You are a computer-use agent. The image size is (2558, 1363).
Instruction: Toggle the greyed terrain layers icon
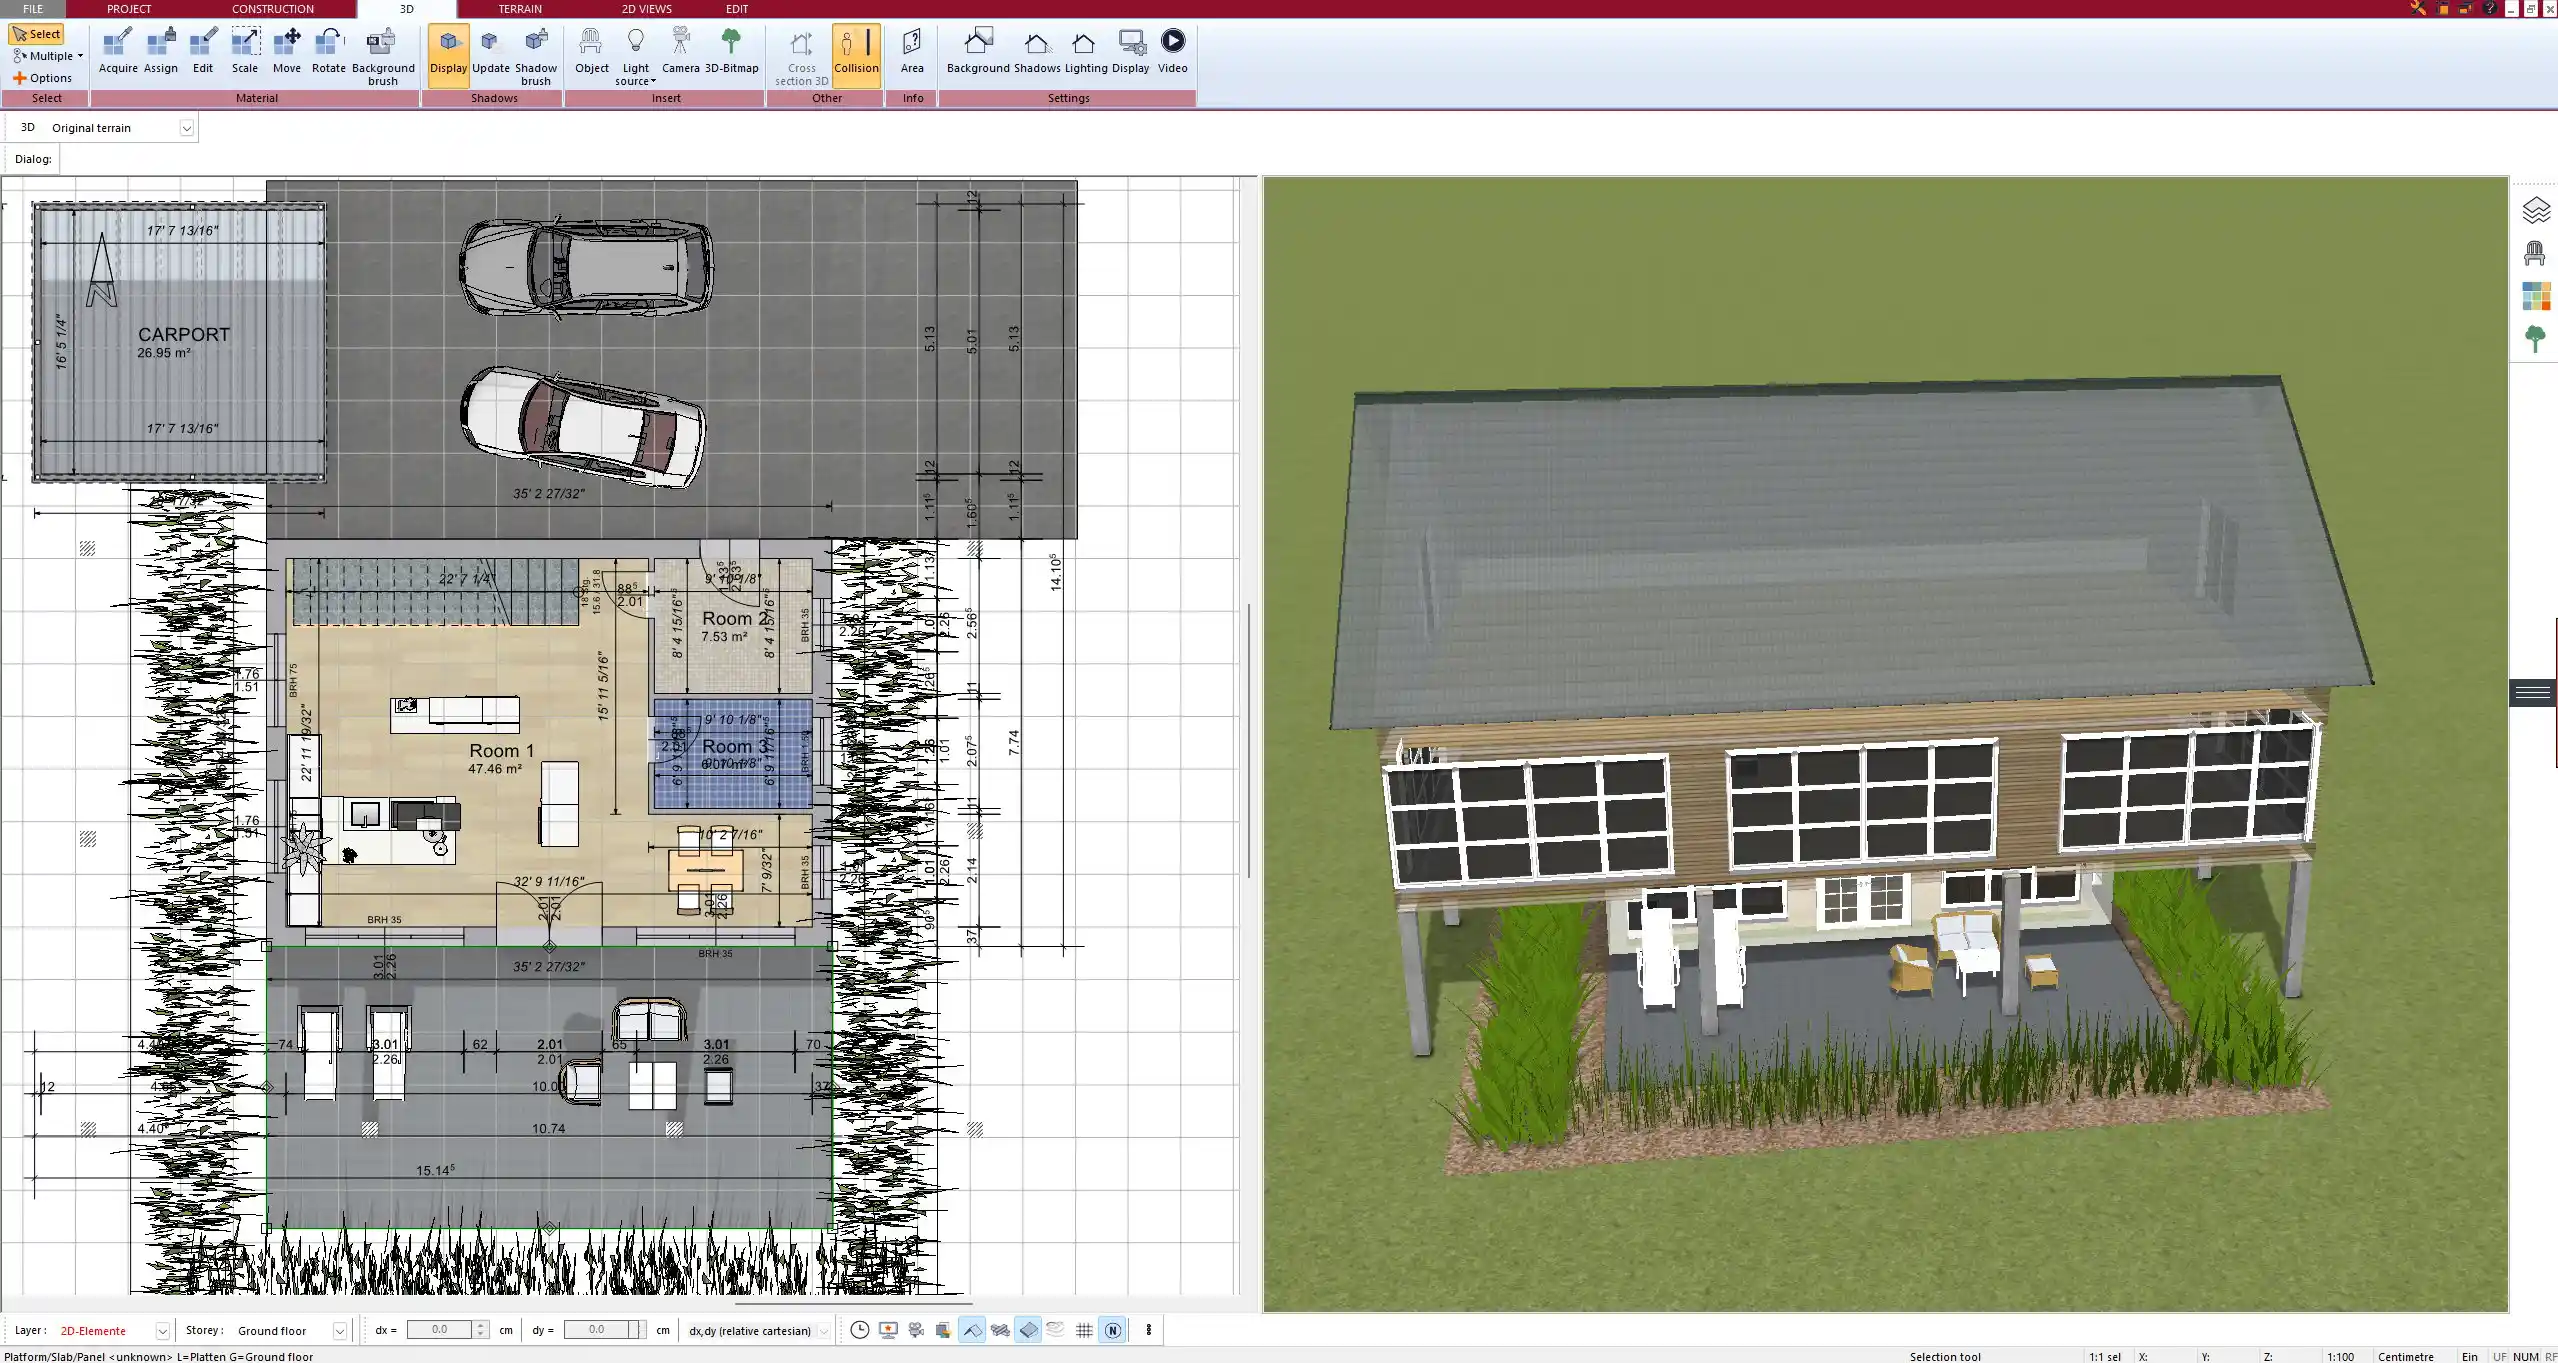click(x=1056, y=1330)
